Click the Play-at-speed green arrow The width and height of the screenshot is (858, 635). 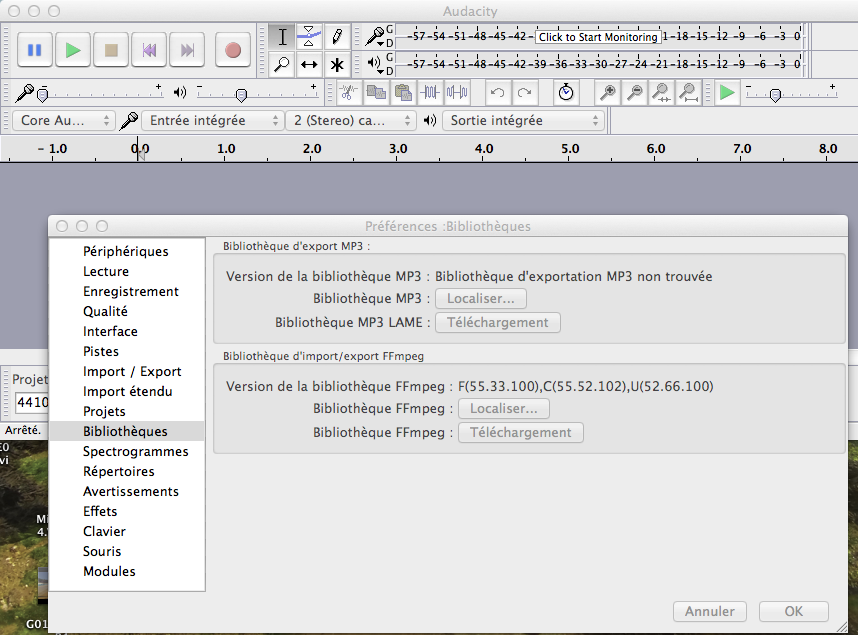pyautogui.click(x=727, y=93)
